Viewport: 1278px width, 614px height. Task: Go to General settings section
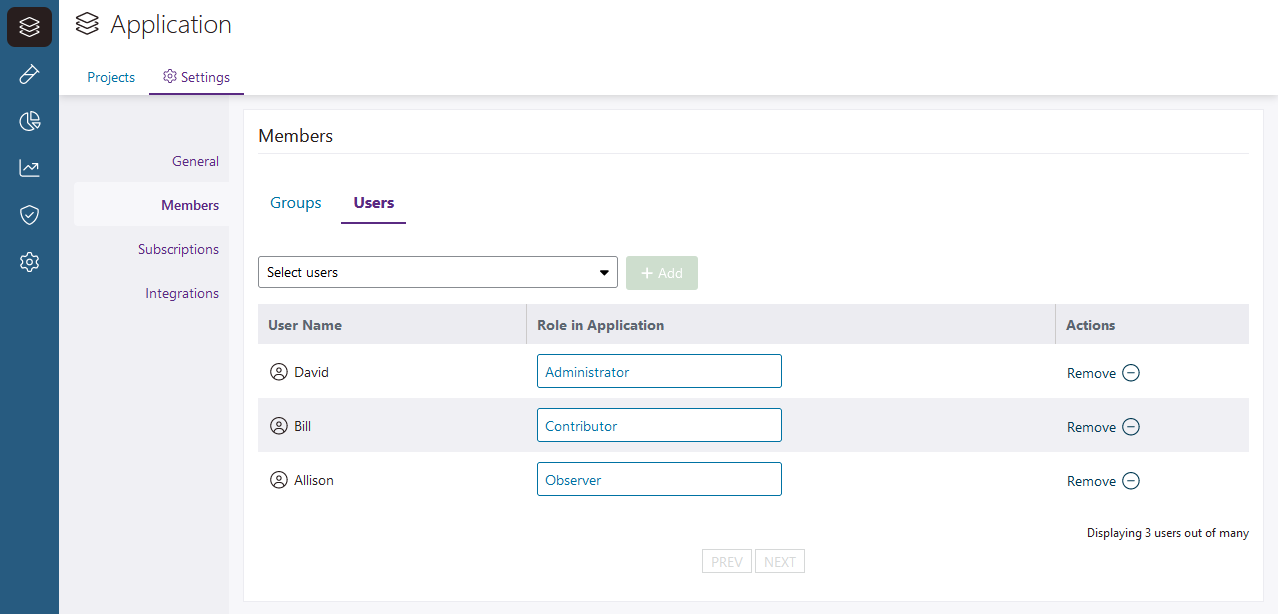[x=195, y=161]
